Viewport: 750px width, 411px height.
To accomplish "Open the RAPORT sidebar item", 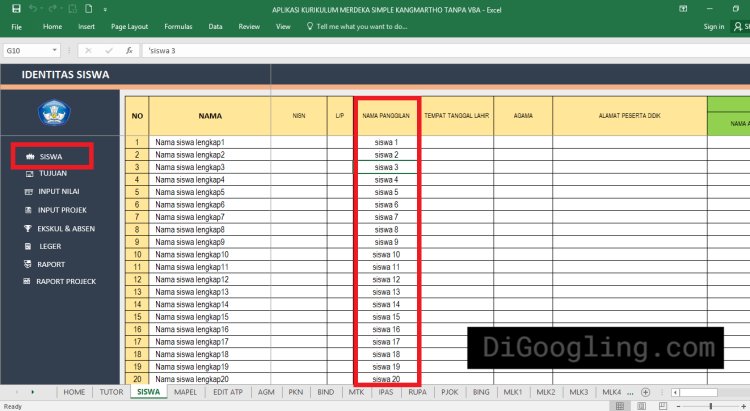I will click(x=51, y=264).
